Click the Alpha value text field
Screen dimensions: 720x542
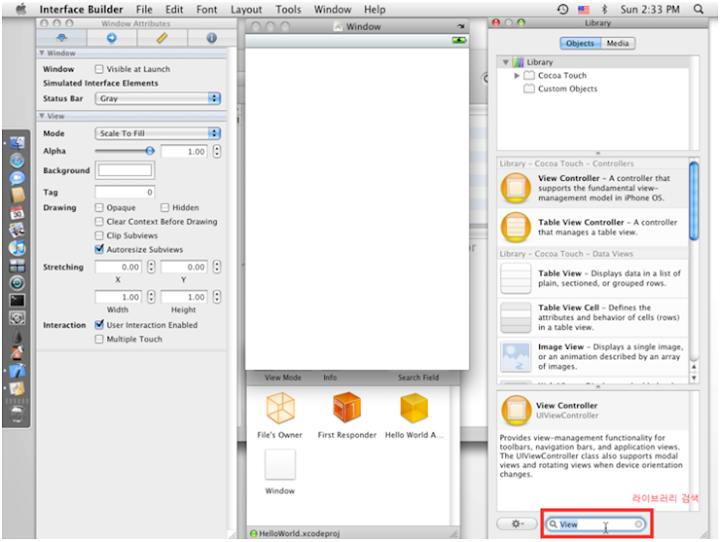coord(184,151)
